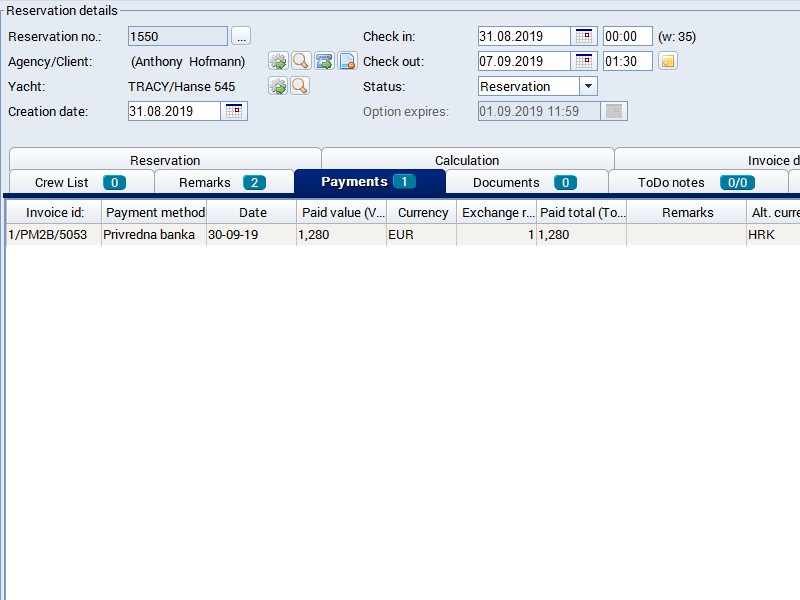Viewport: 800px width, 600px height.
Task: Click the Check in time field
Action: tap(627, 37)
